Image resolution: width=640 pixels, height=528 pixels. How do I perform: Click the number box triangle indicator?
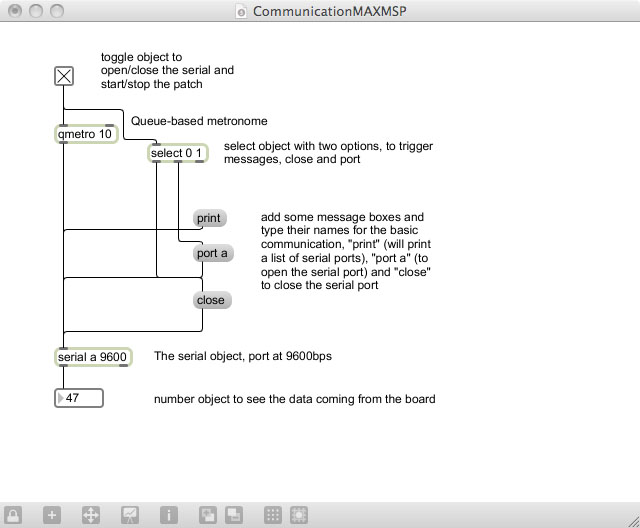point(60,399)
